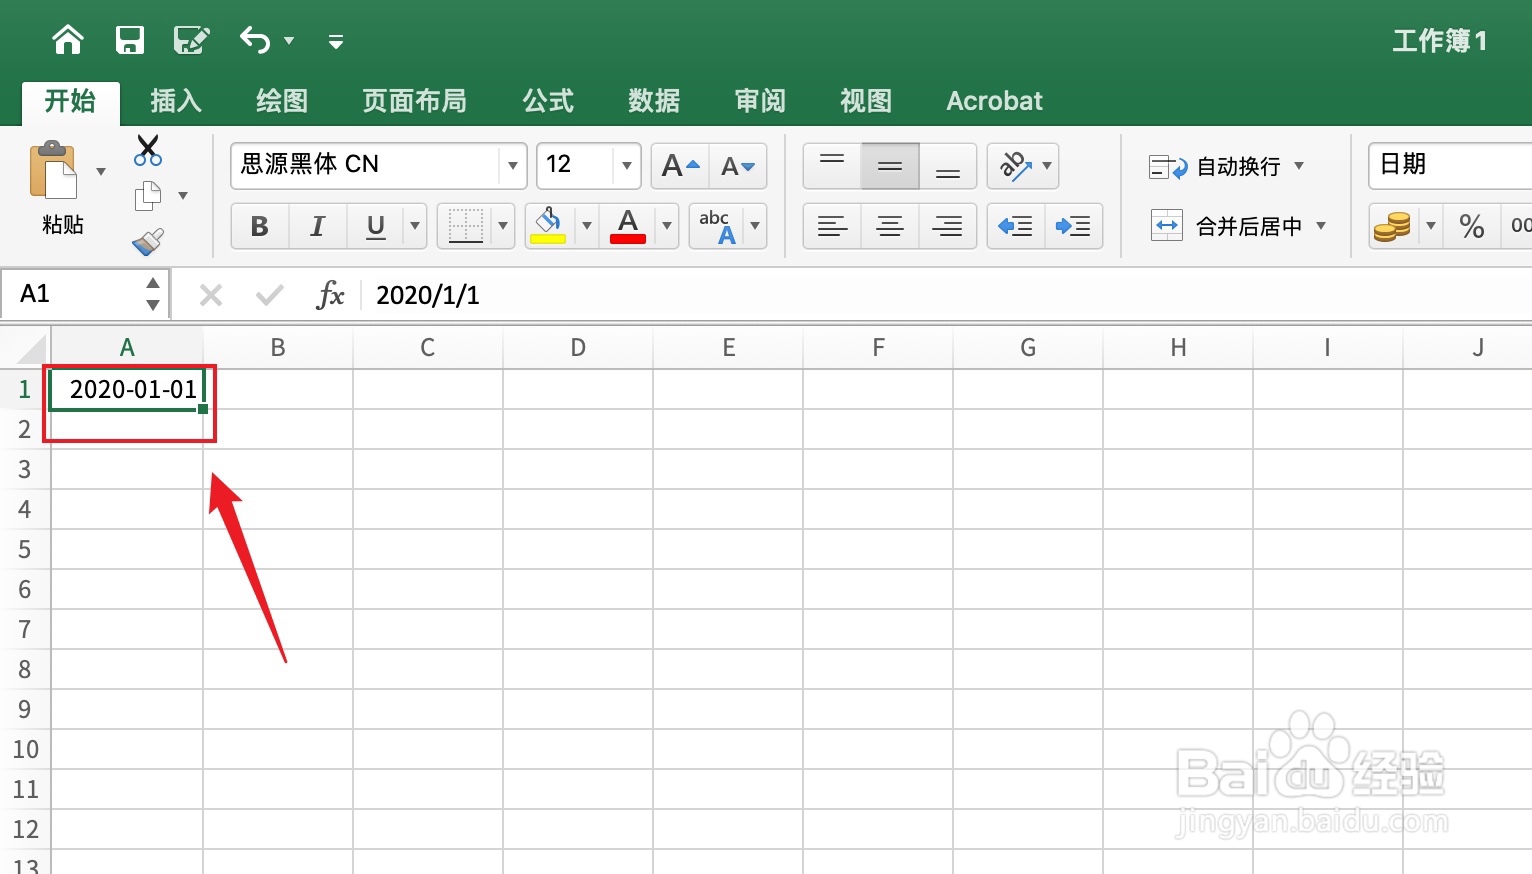Viewport: 1532px width, 874px height.
Task: Click the Home icon in title bar
Action: pos(68,40)
